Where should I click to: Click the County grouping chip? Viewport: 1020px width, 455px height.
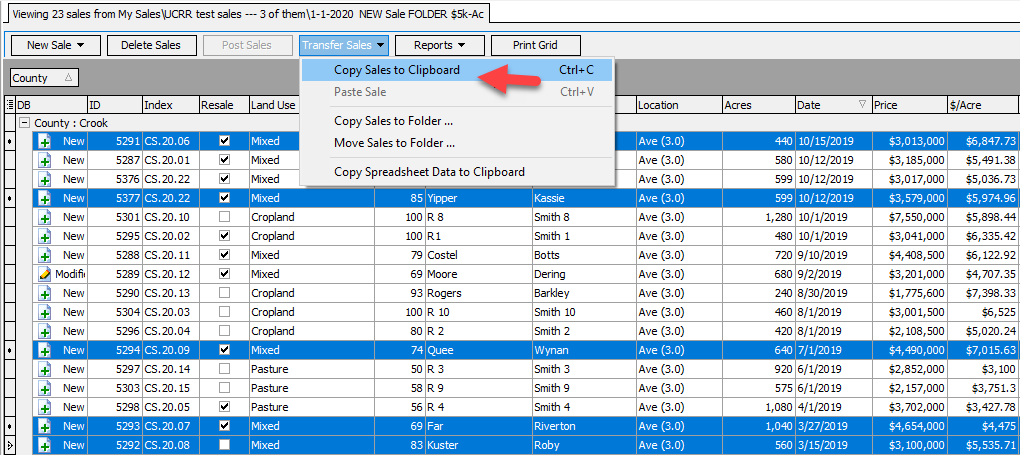pyautogui.click(x=43, y=78)
